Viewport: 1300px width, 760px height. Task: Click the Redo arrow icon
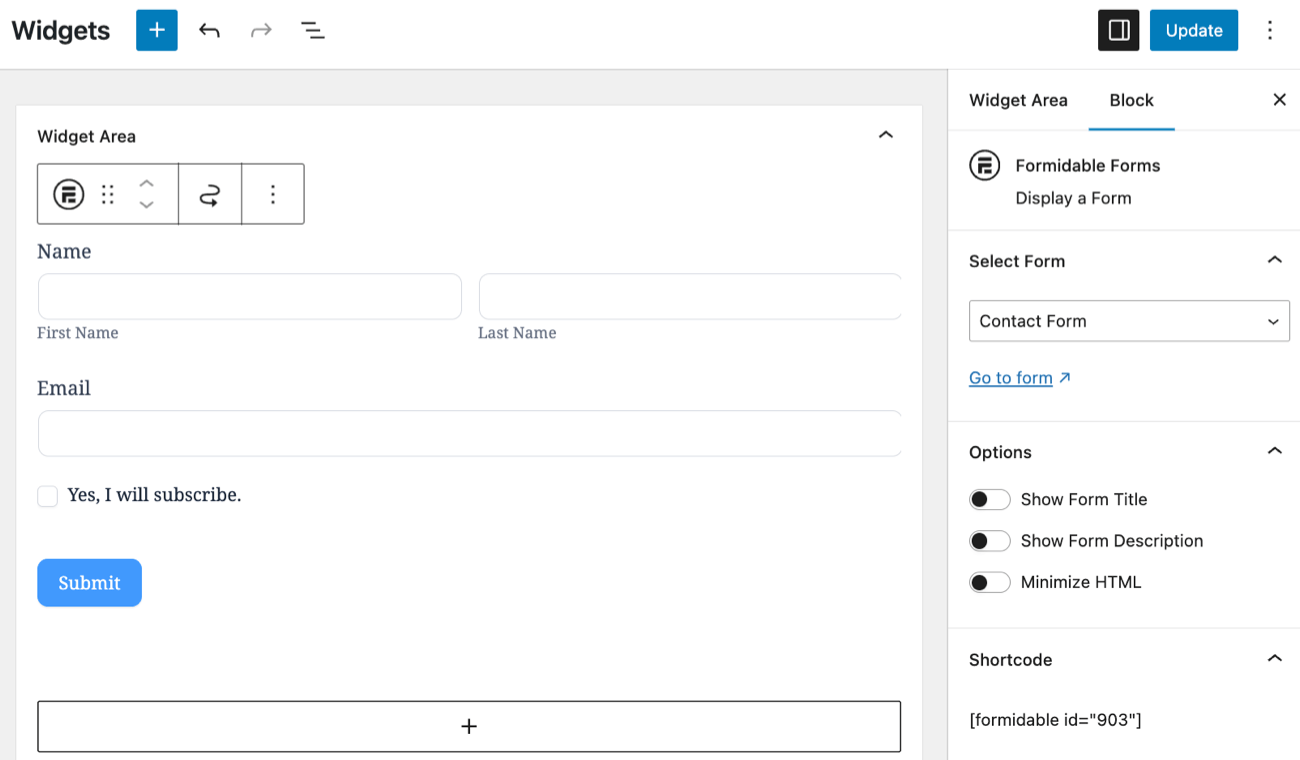tap(261, 30)
